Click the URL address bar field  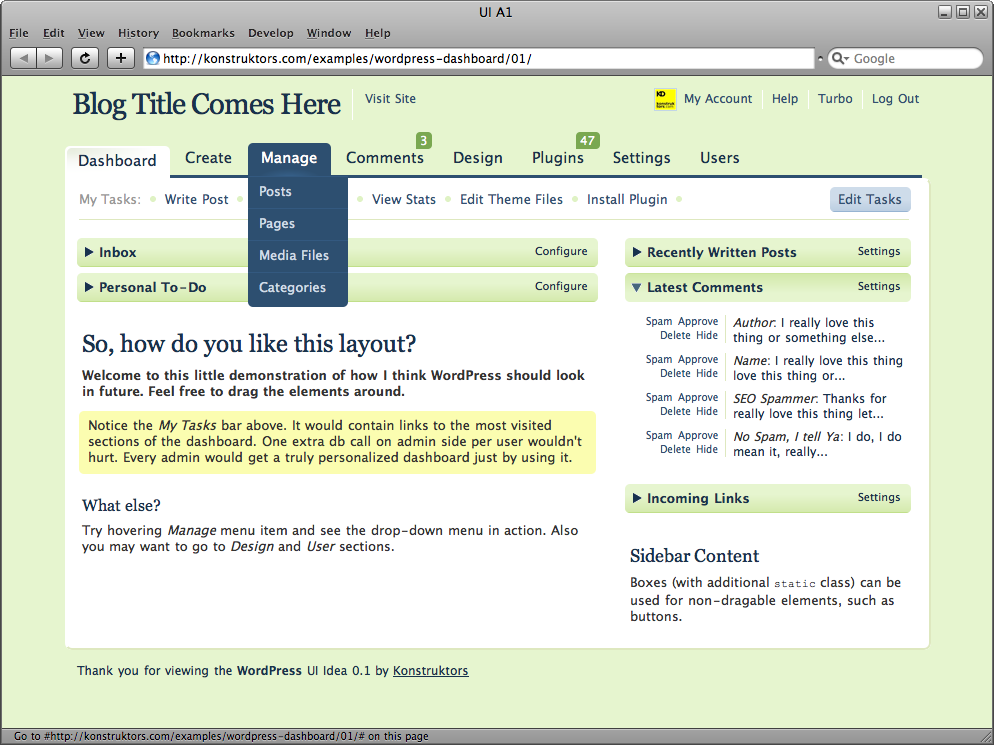coord(480,59)
